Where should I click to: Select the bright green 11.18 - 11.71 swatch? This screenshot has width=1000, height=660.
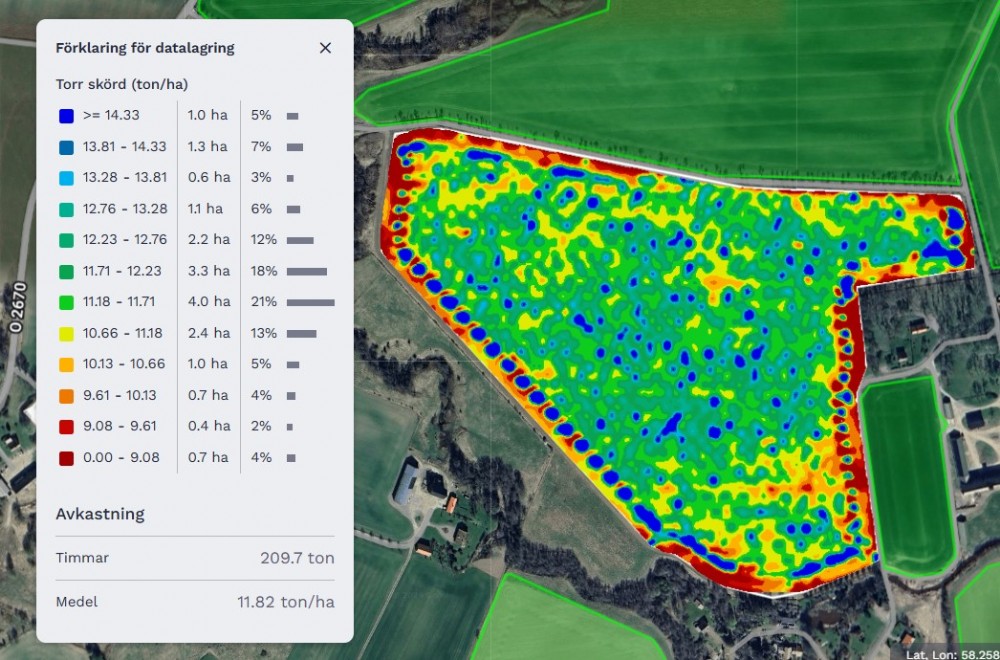66,302
